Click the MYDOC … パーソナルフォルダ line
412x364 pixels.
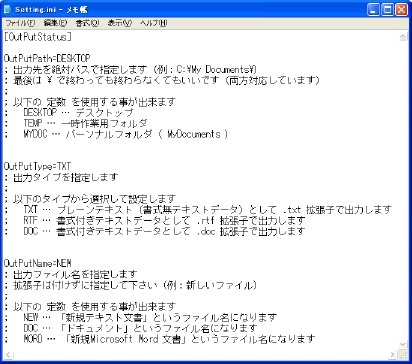tap(116, 134)
